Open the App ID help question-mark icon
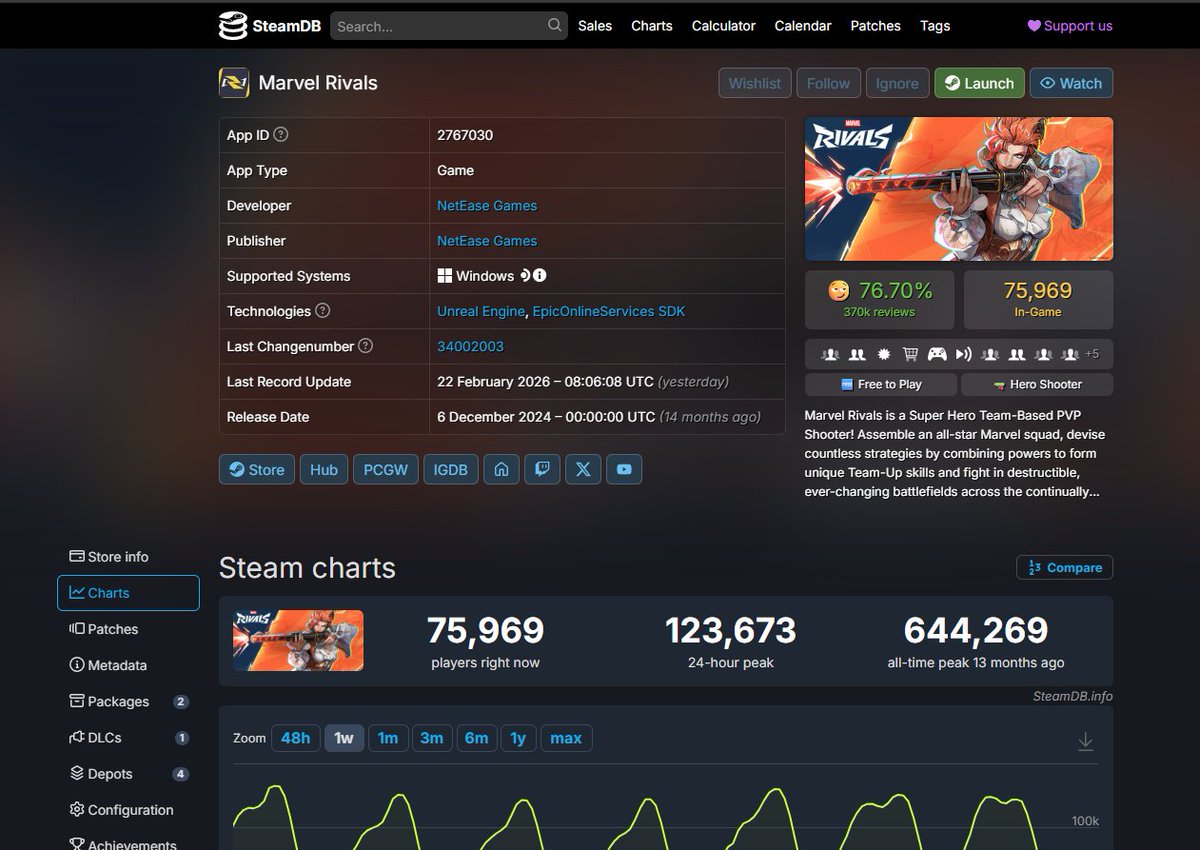The width and height of the screenshot is (1200, 850). coord(281,134)
